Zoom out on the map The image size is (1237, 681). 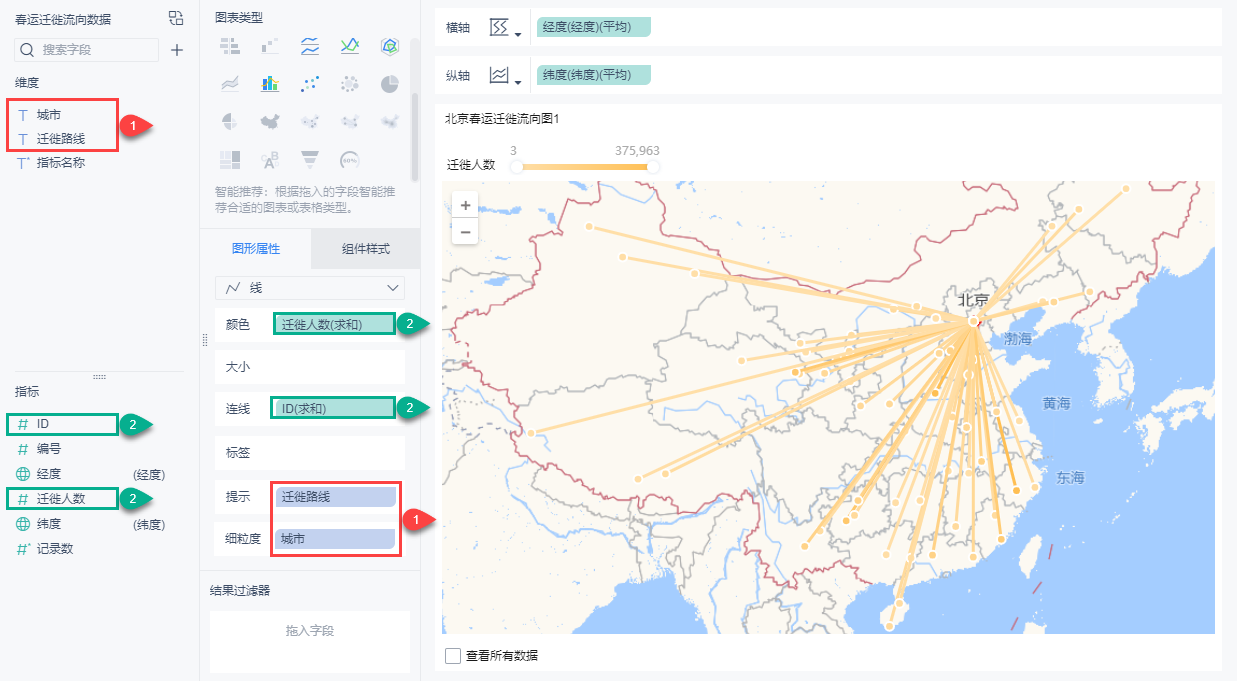[x=465, y=231]
